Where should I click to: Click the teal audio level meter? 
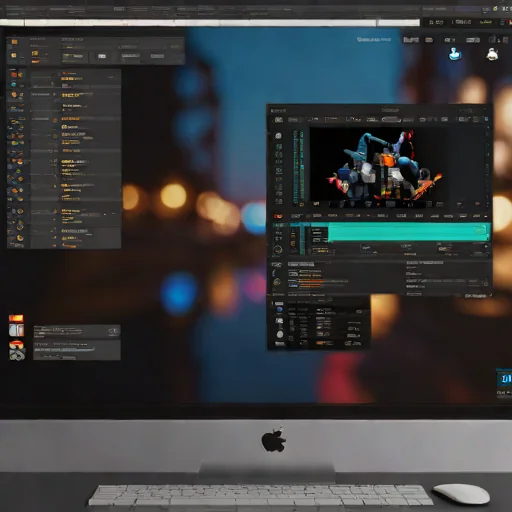298,167
